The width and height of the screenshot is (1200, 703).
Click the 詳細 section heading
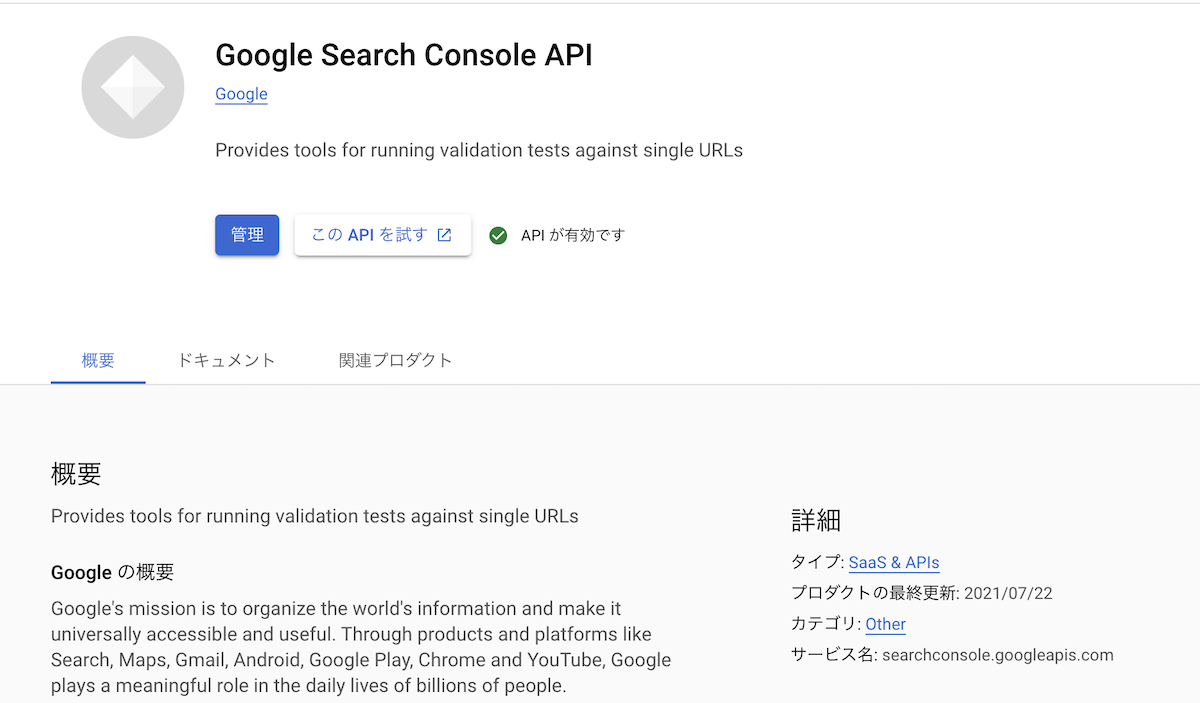point(814,520)
